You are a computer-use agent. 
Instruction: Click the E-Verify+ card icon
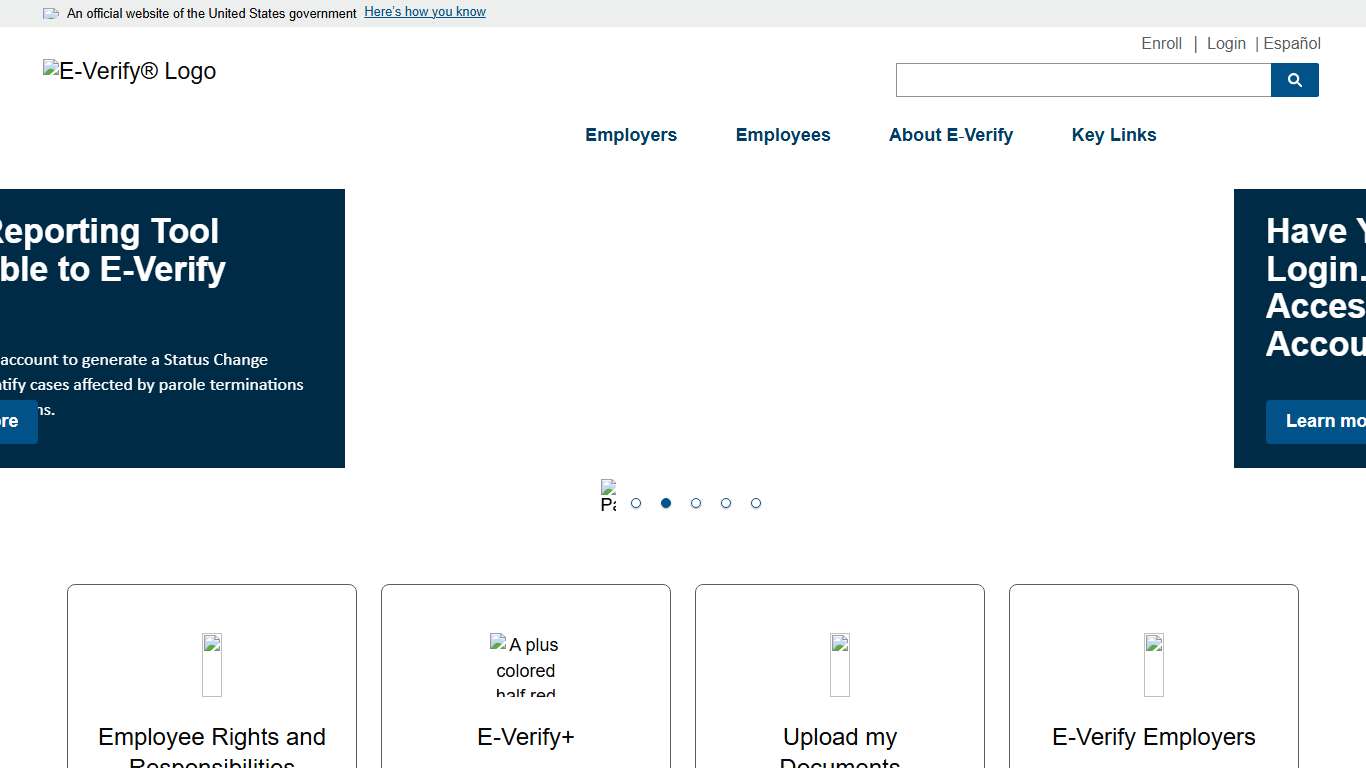point(525,664)
